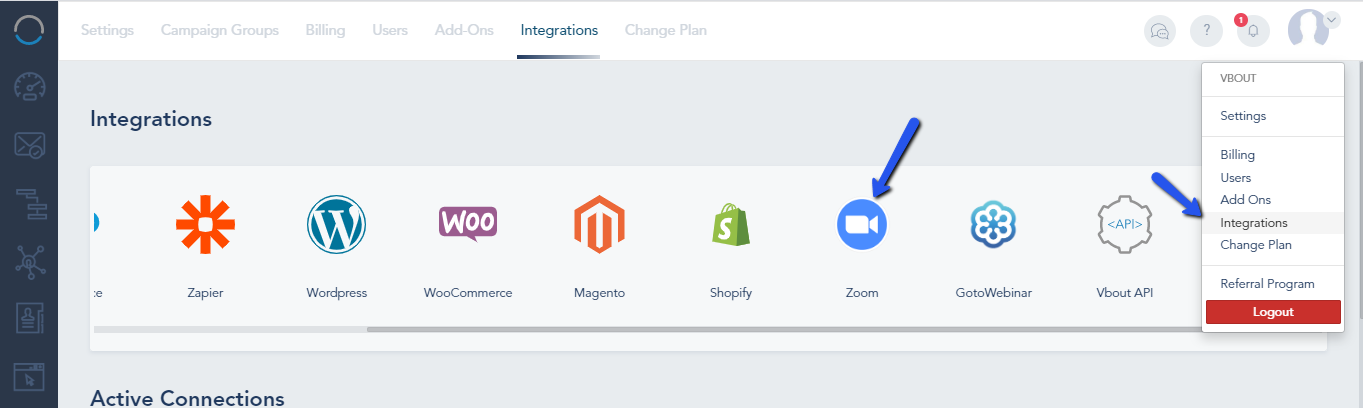Switch to the Users tab
This screenshot has width=1363, height=408.
390,30
